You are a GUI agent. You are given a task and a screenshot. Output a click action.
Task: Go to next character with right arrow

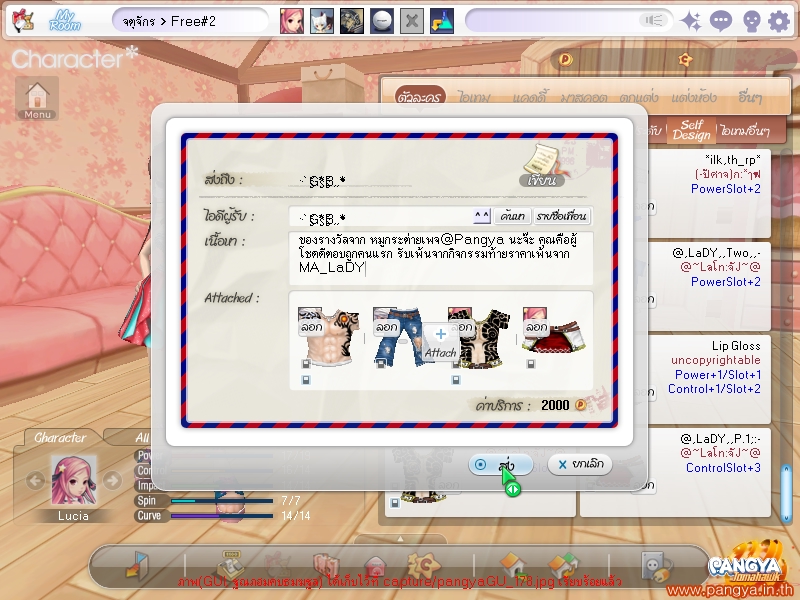click(x=112, y=480)
